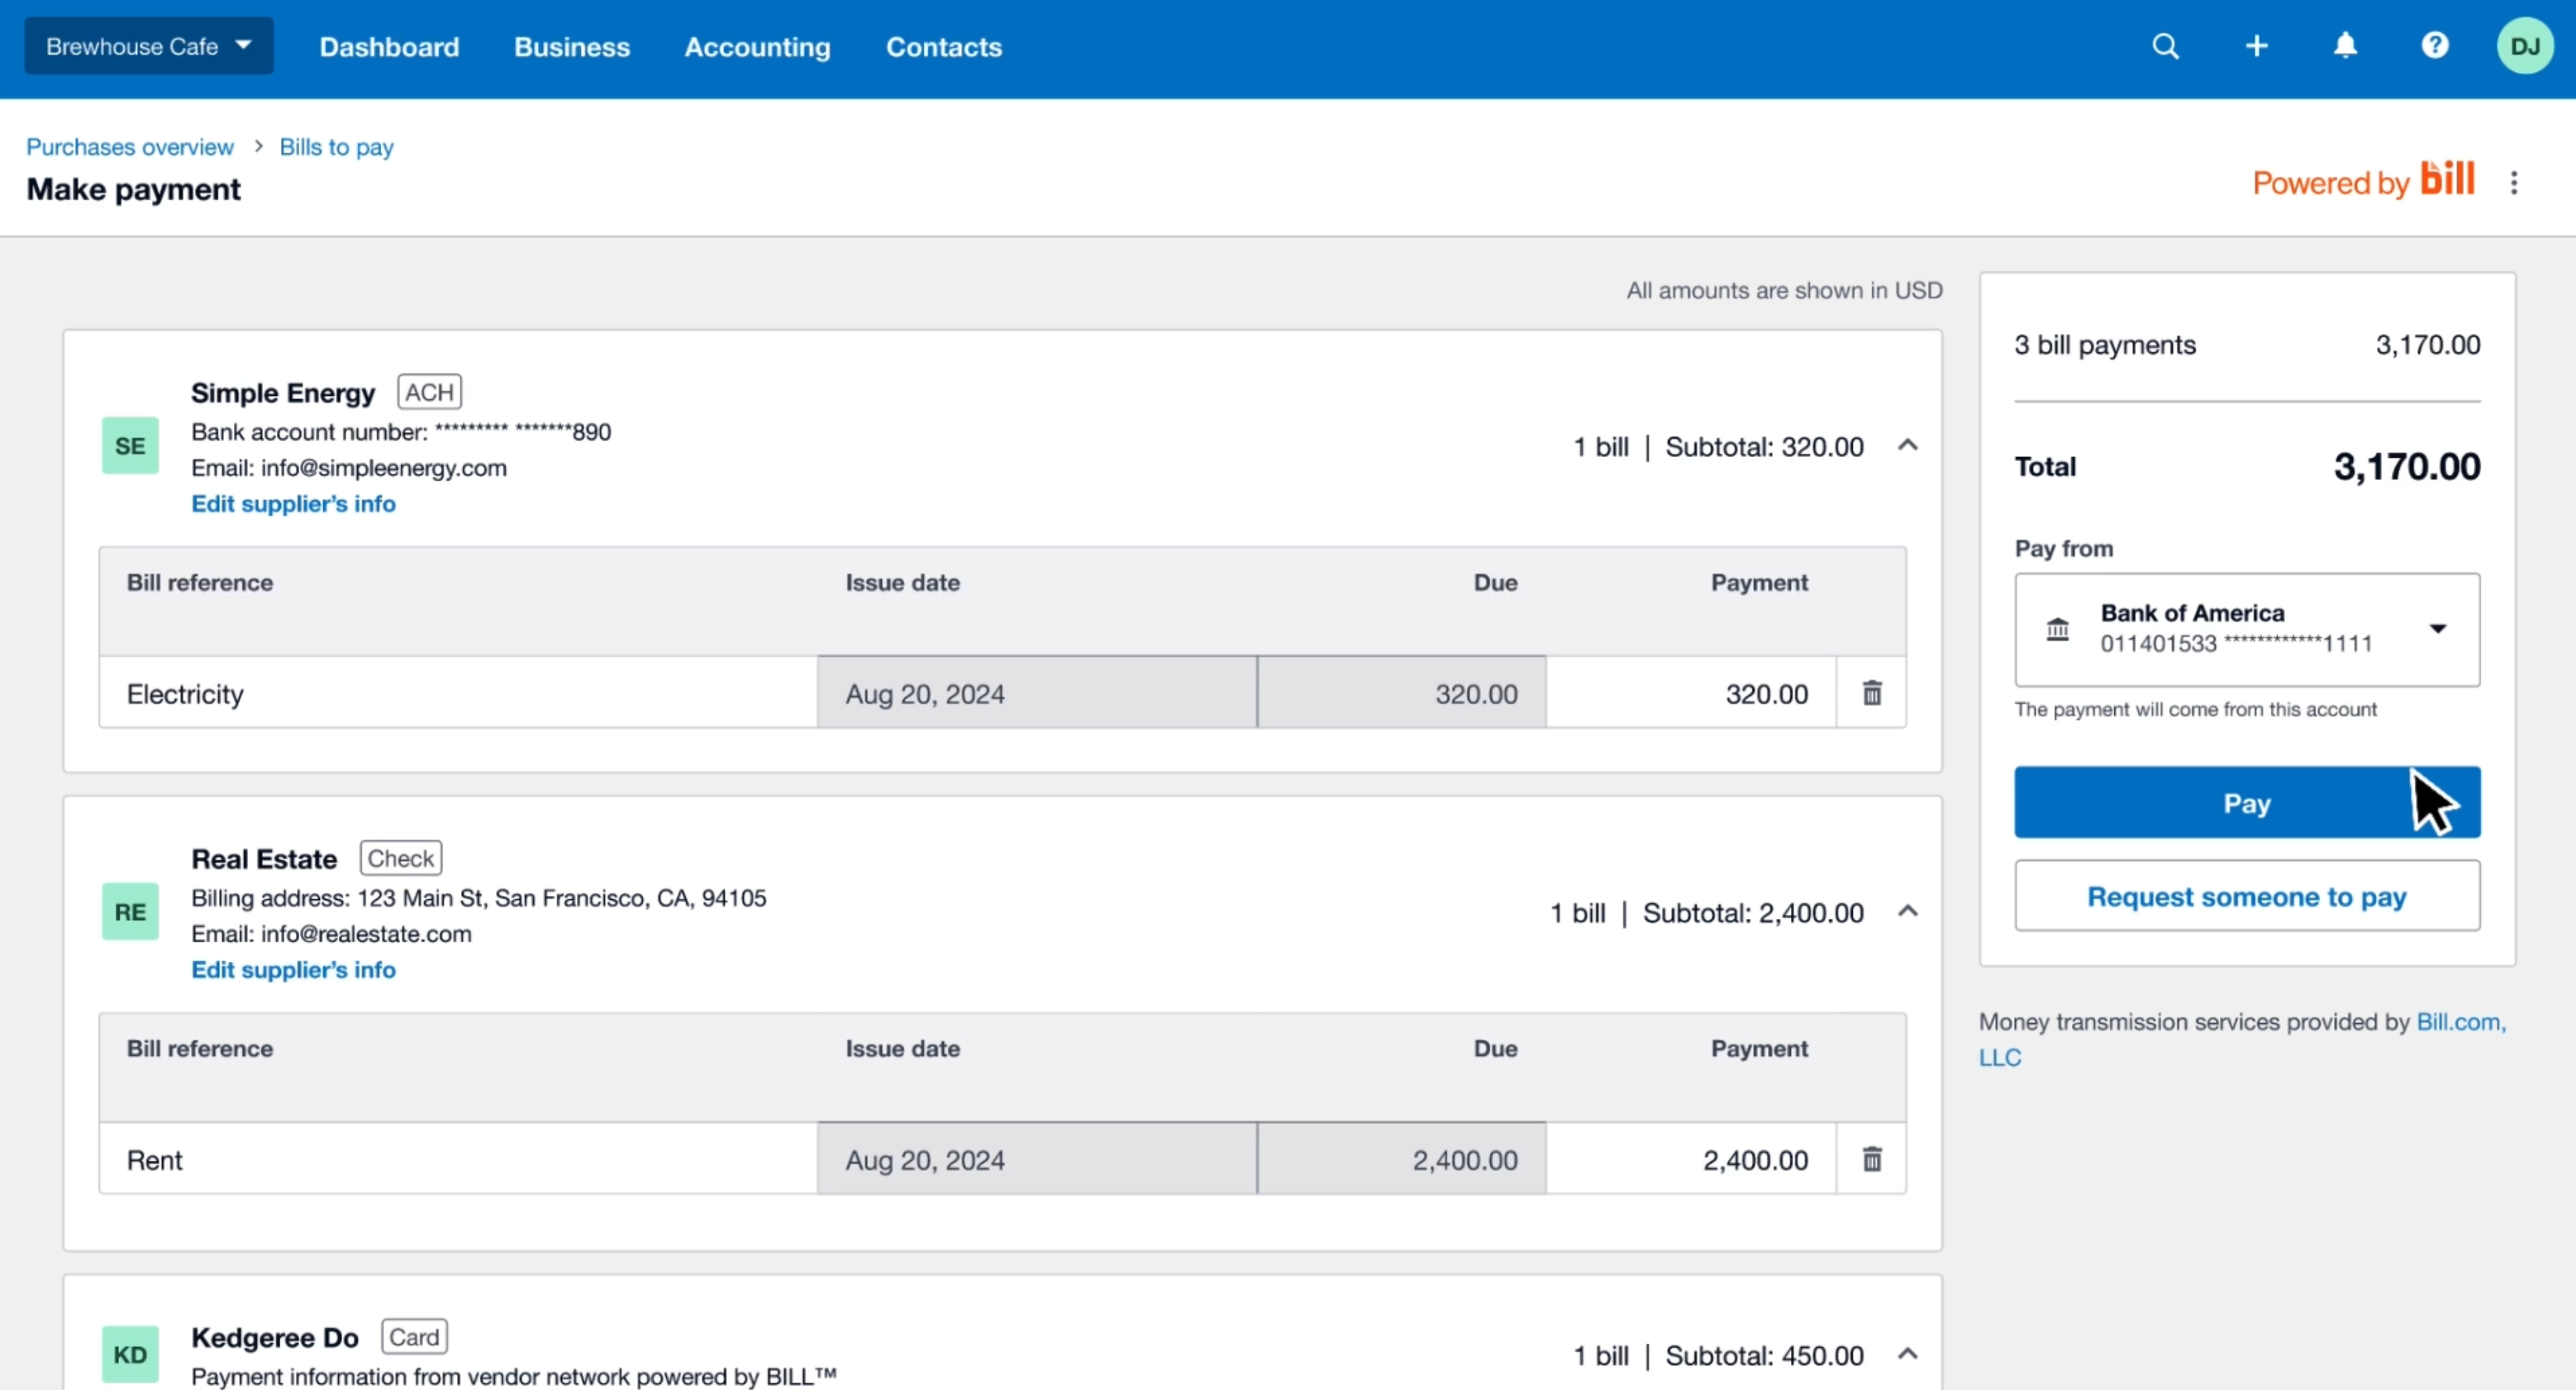Click the 3 bill payments label
The height and width of the screenshot is (1390, 2576).
tap(2104, 345)
